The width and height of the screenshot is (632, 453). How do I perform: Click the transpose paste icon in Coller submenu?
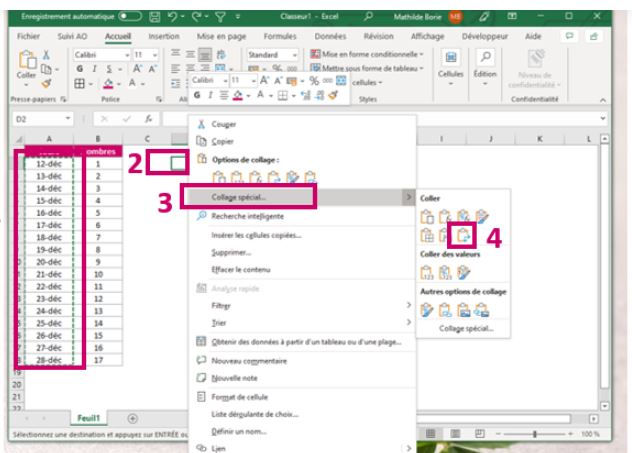[463, 235]
